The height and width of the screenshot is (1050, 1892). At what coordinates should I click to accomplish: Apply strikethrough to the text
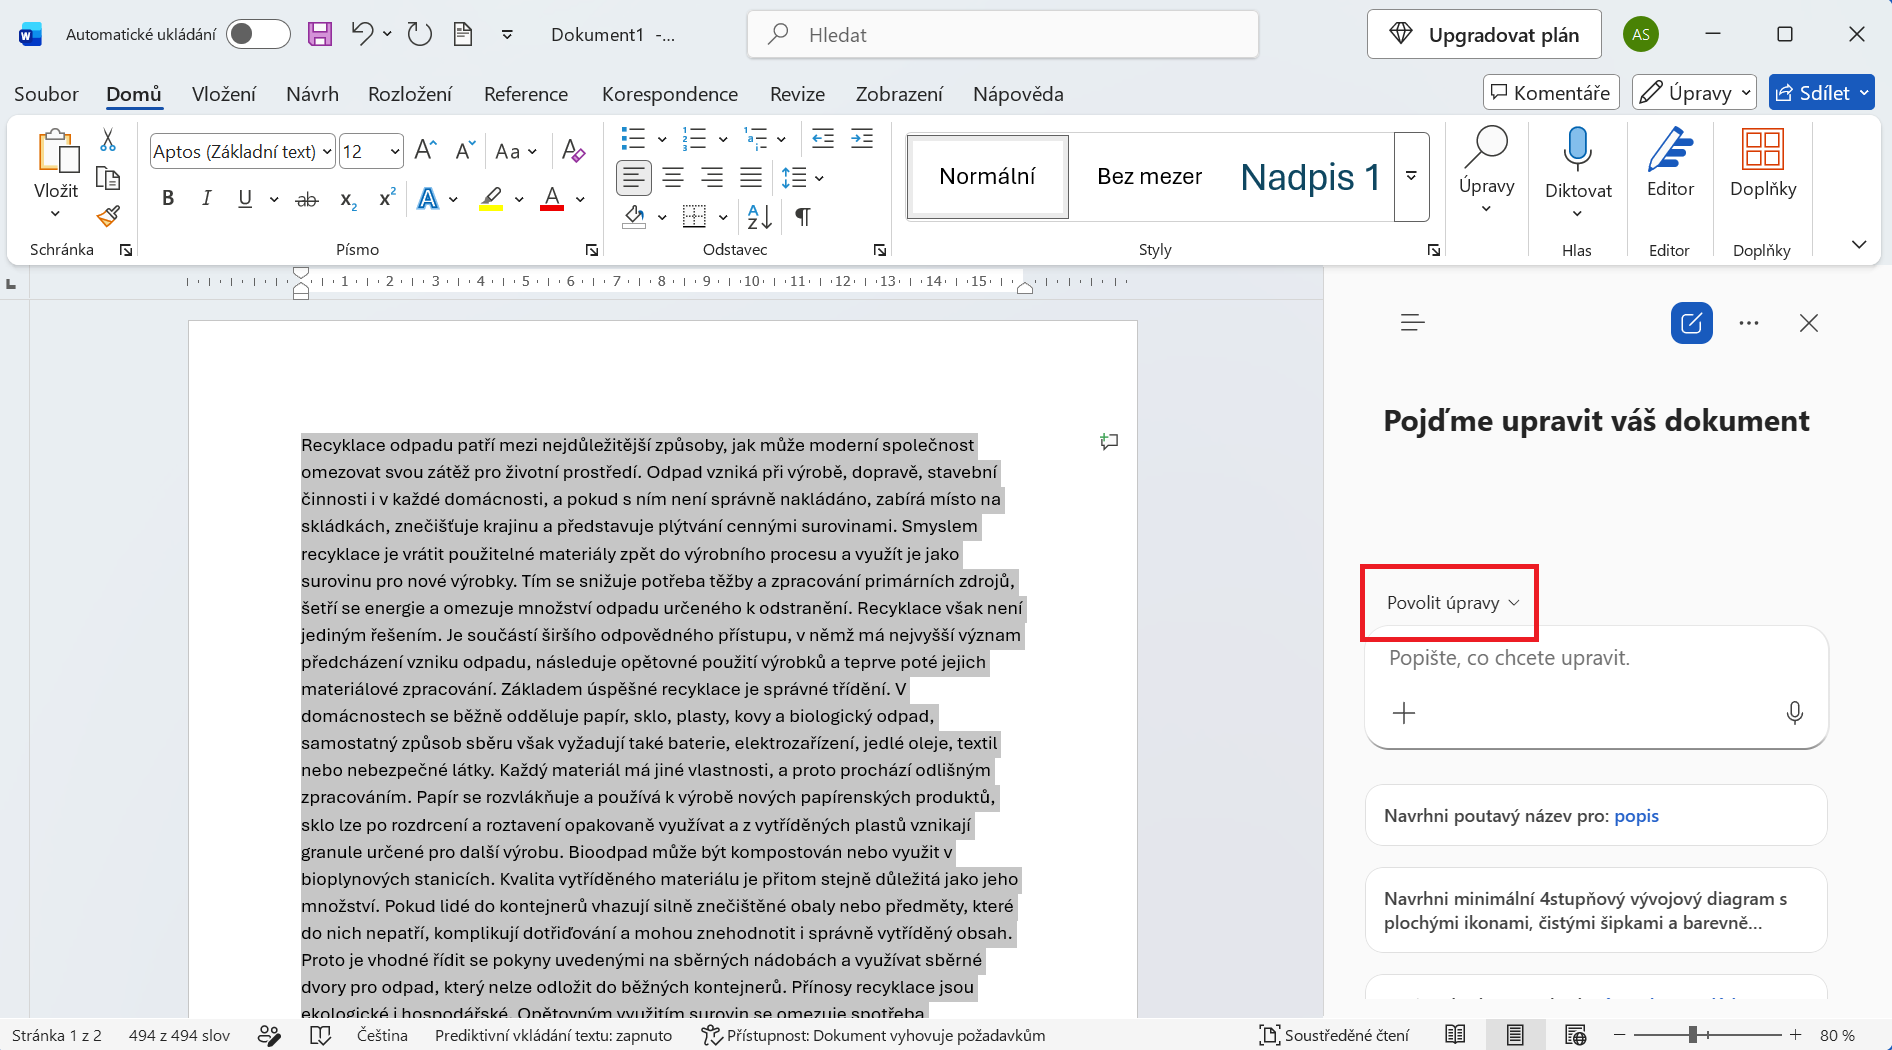(307, 199)
